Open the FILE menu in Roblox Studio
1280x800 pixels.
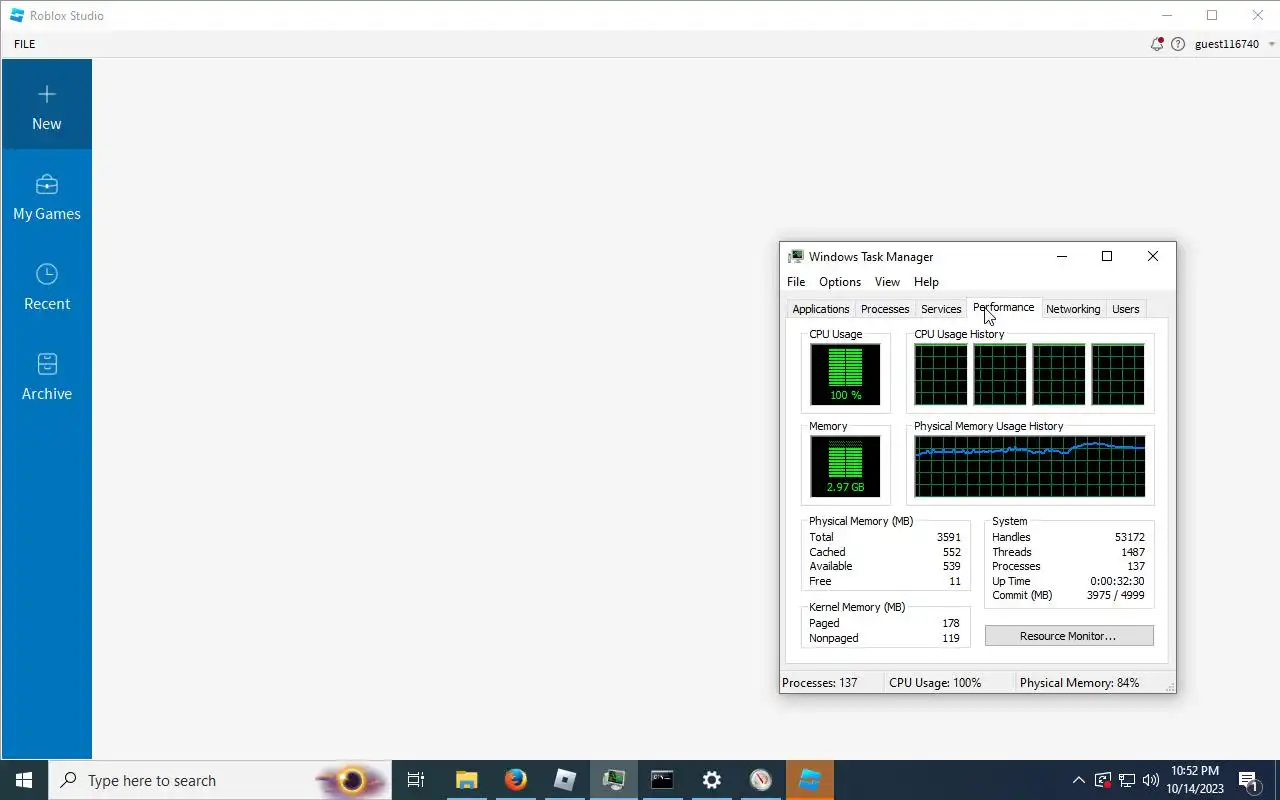tap(25, 44)
